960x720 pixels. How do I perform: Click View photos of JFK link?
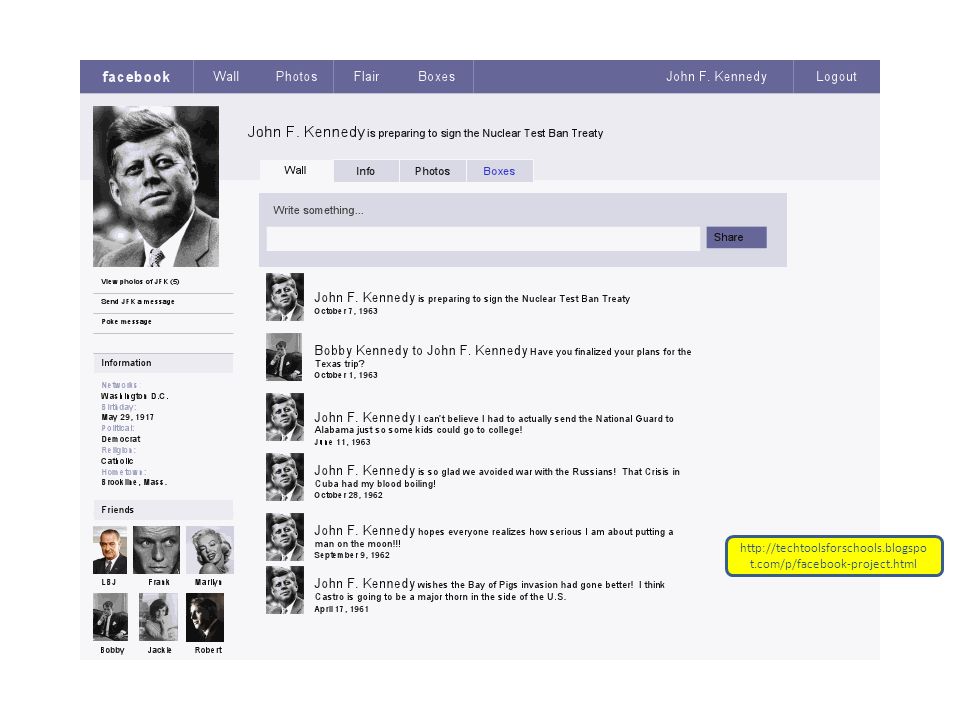click(140, 282)
